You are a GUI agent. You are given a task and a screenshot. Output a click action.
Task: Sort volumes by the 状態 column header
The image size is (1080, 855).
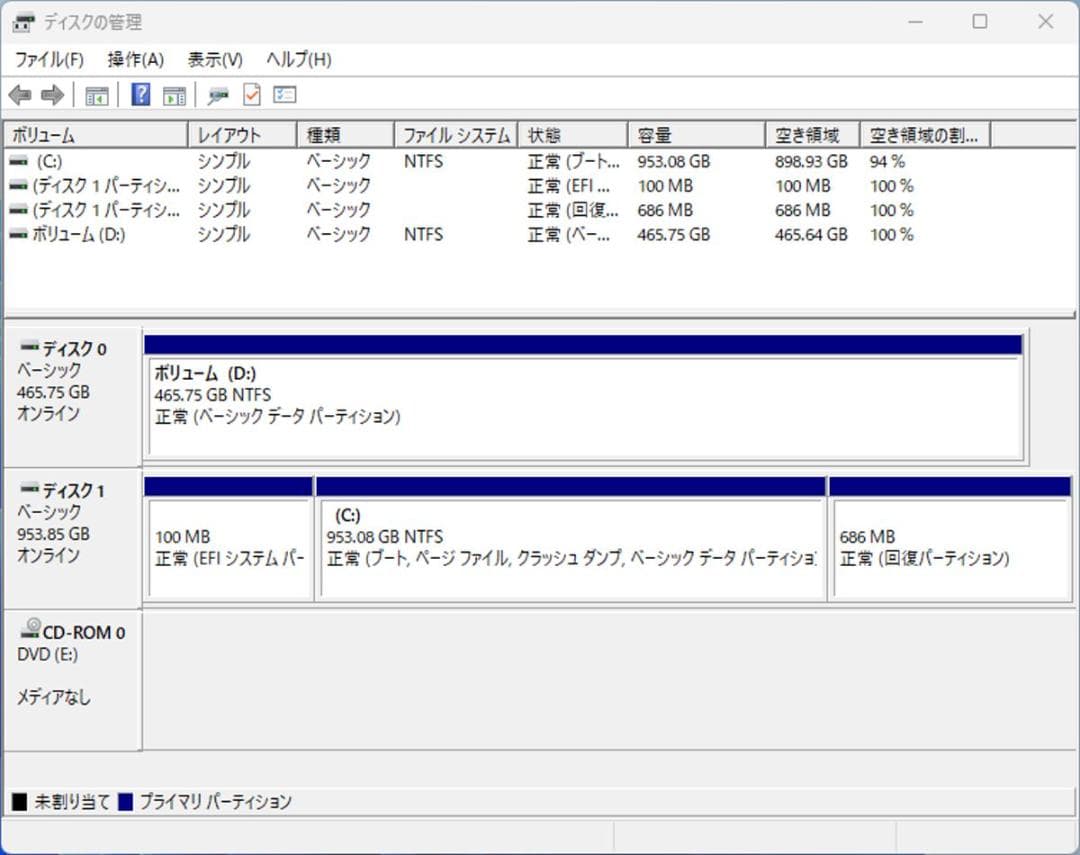click(x=543, y=134)
